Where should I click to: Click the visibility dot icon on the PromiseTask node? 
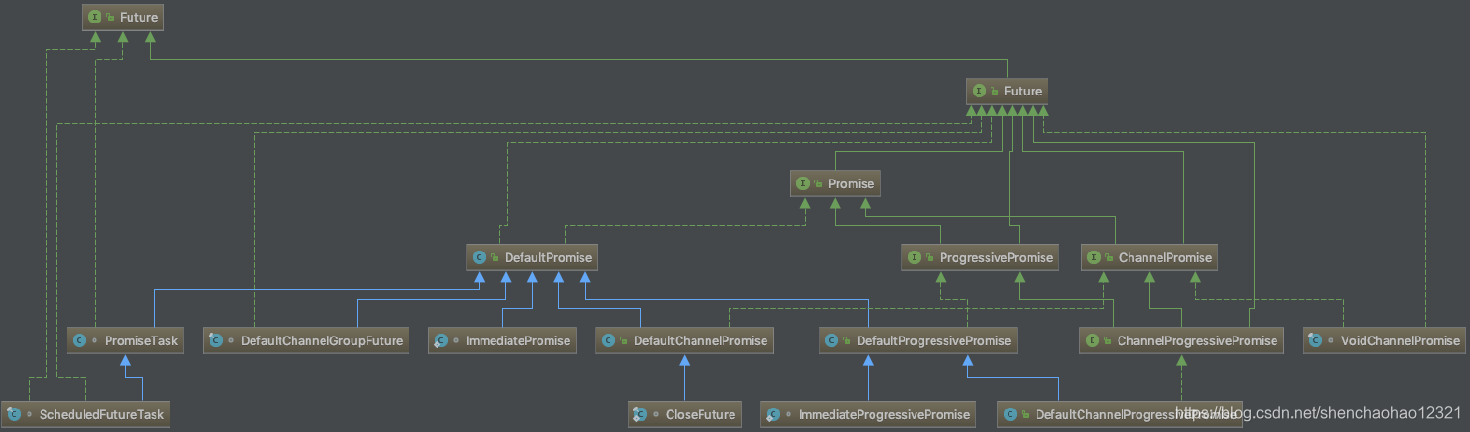pos(95,341)
